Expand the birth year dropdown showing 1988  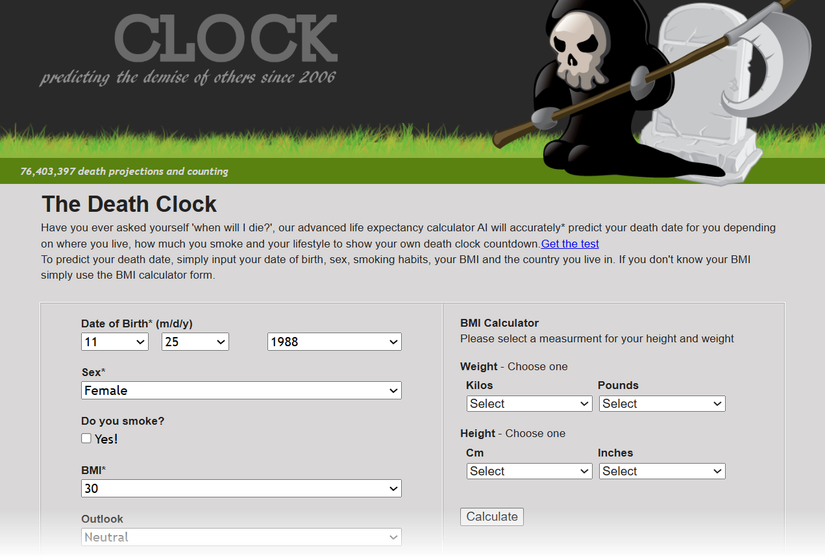coord(334,342)
